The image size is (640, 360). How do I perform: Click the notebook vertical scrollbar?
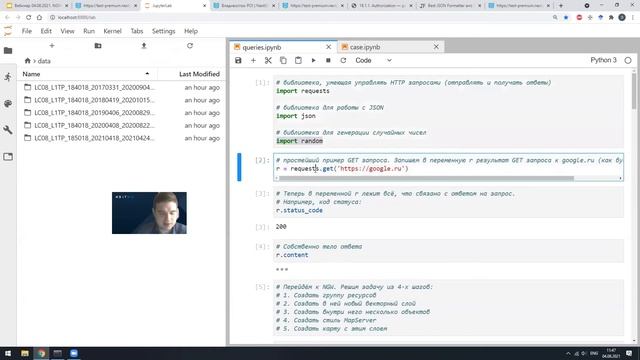[634, 91]
